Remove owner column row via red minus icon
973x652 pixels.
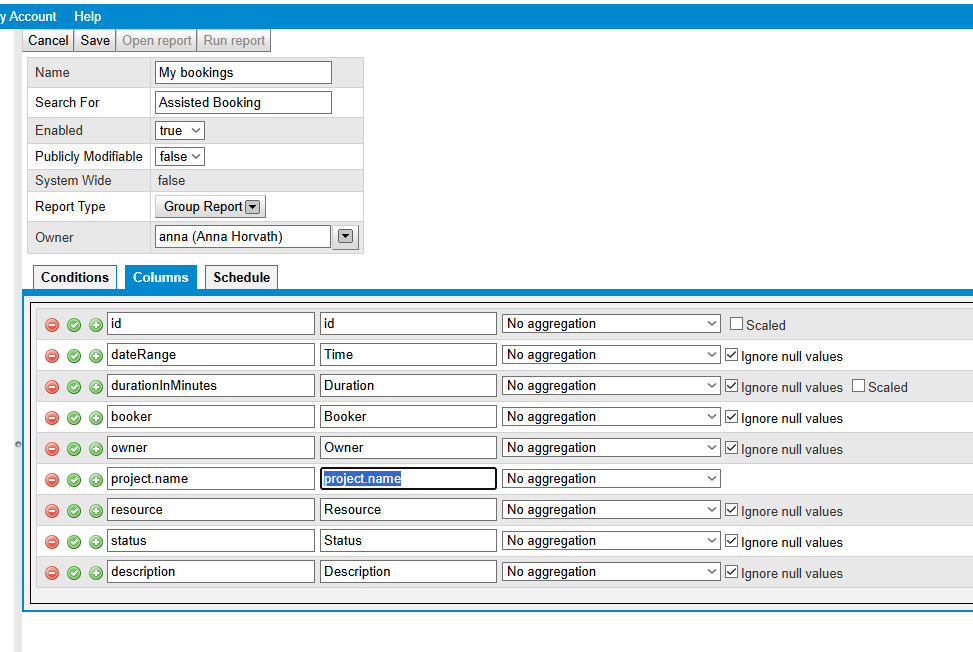click(52, 449)
